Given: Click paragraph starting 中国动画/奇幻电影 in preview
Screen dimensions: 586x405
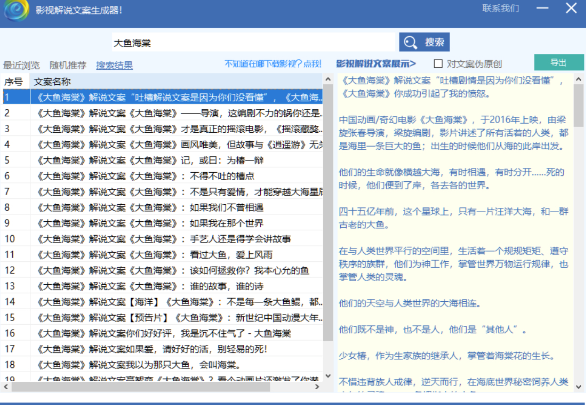Looking at the screenshot, I should click(453, 133).
